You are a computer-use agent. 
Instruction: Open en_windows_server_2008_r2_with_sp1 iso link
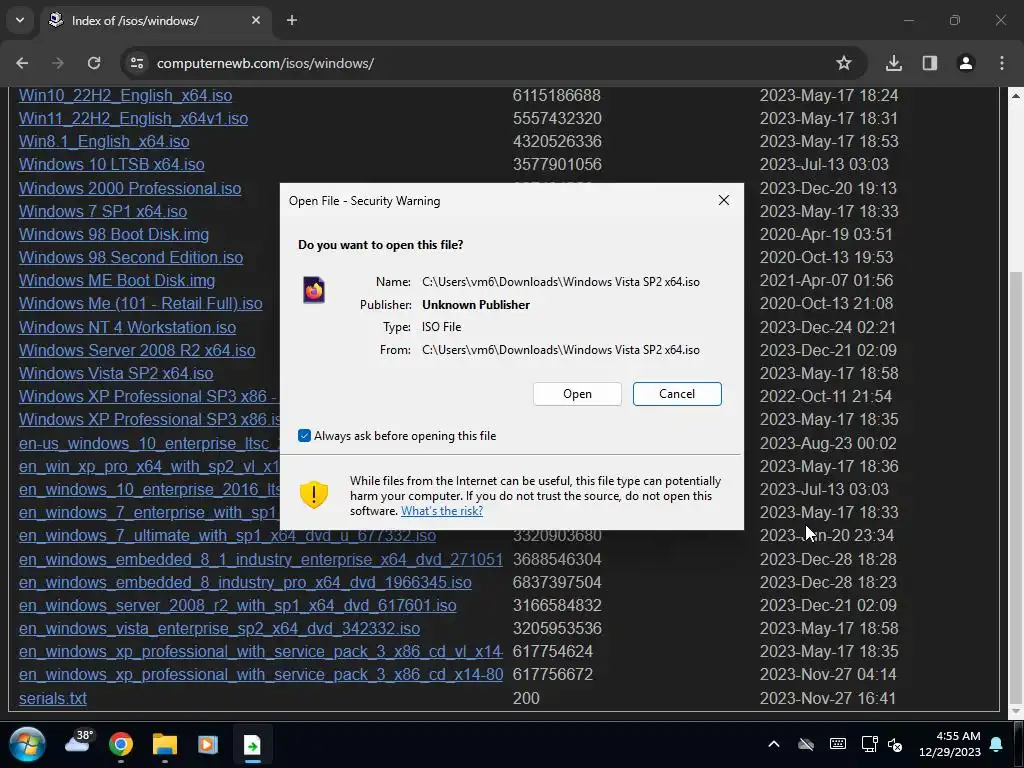click(238, 605)
